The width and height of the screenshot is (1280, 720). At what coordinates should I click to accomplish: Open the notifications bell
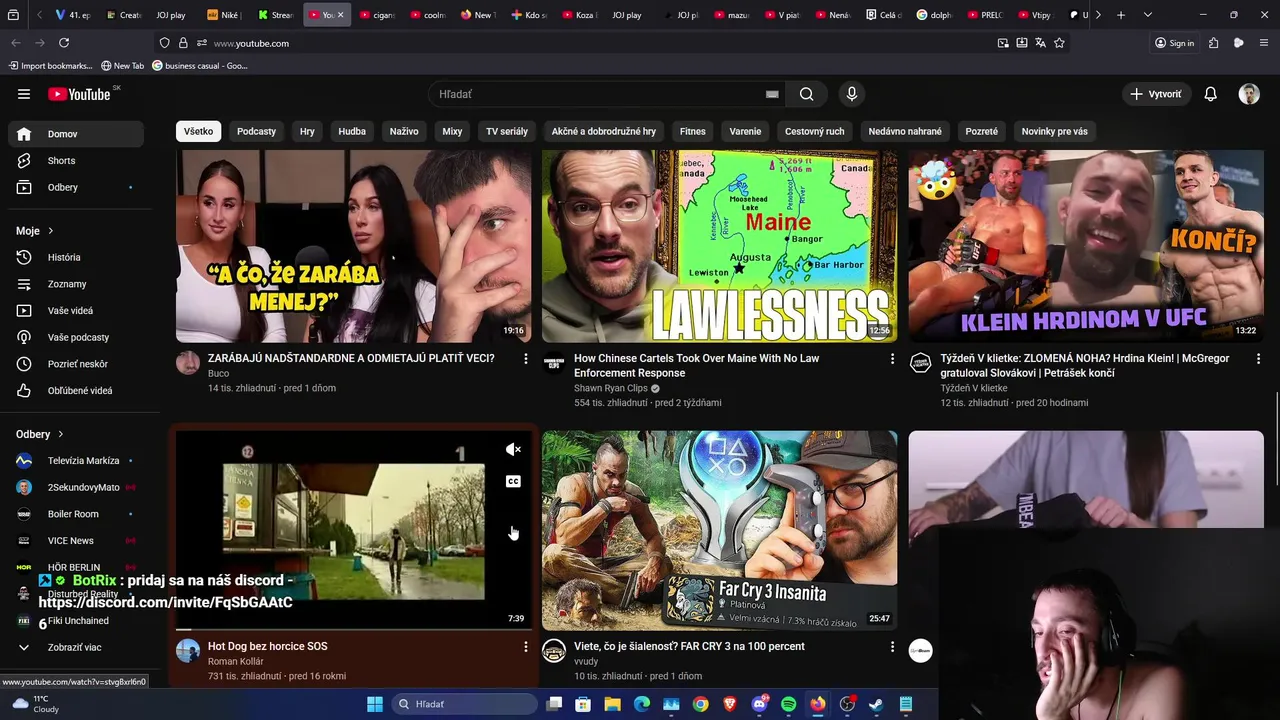tap(1210, 94)
